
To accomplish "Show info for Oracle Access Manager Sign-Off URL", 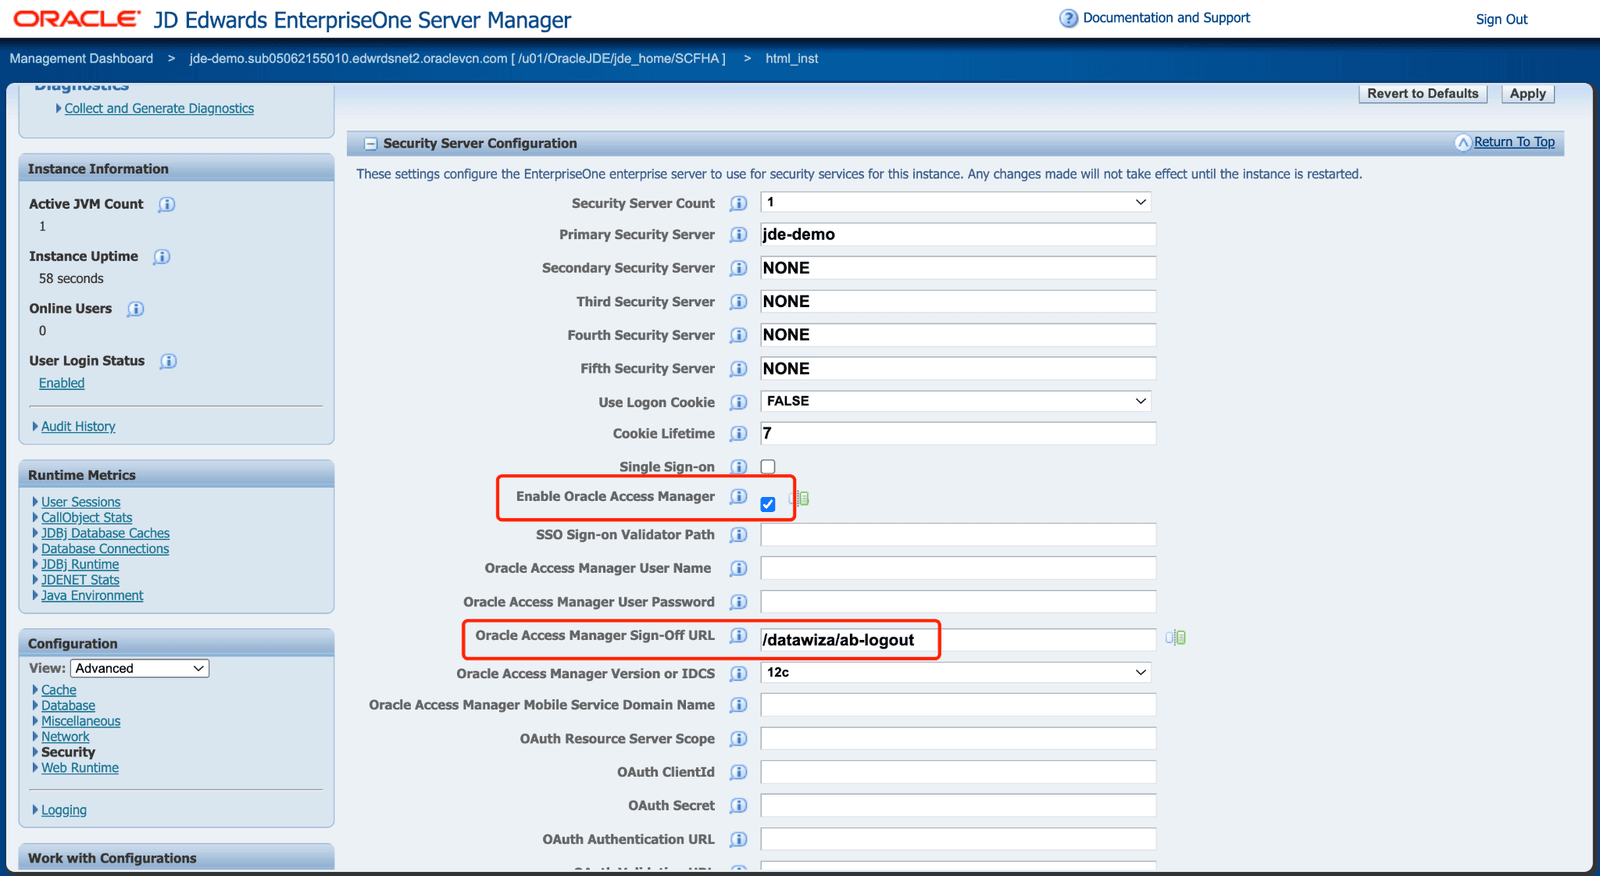I will pyautogui.click(x=738, y=635).
